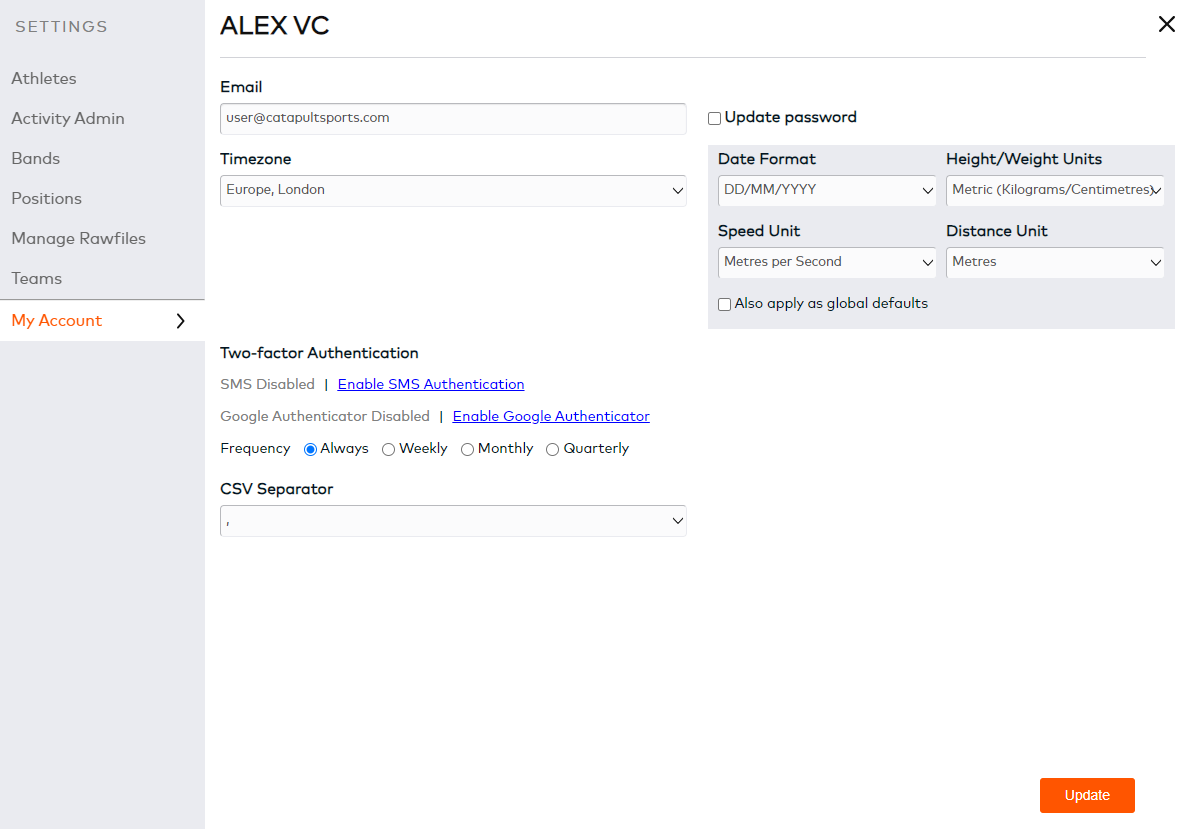Navigate to Teams settings
Image resolution: width=1187 pixels, height=829 pixels.
36,278
